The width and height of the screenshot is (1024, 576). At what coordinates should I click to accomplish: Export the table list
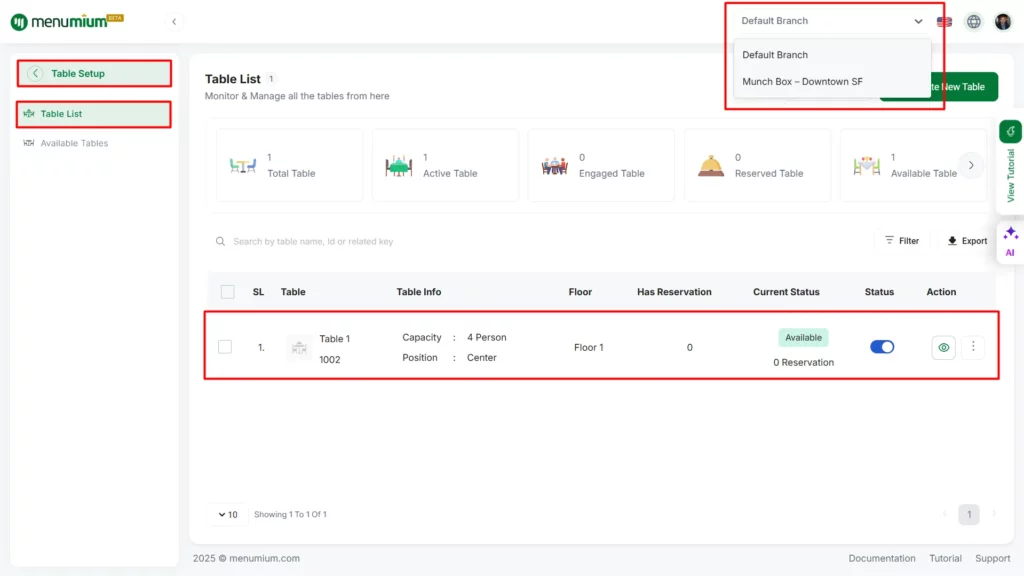point(967,241)
